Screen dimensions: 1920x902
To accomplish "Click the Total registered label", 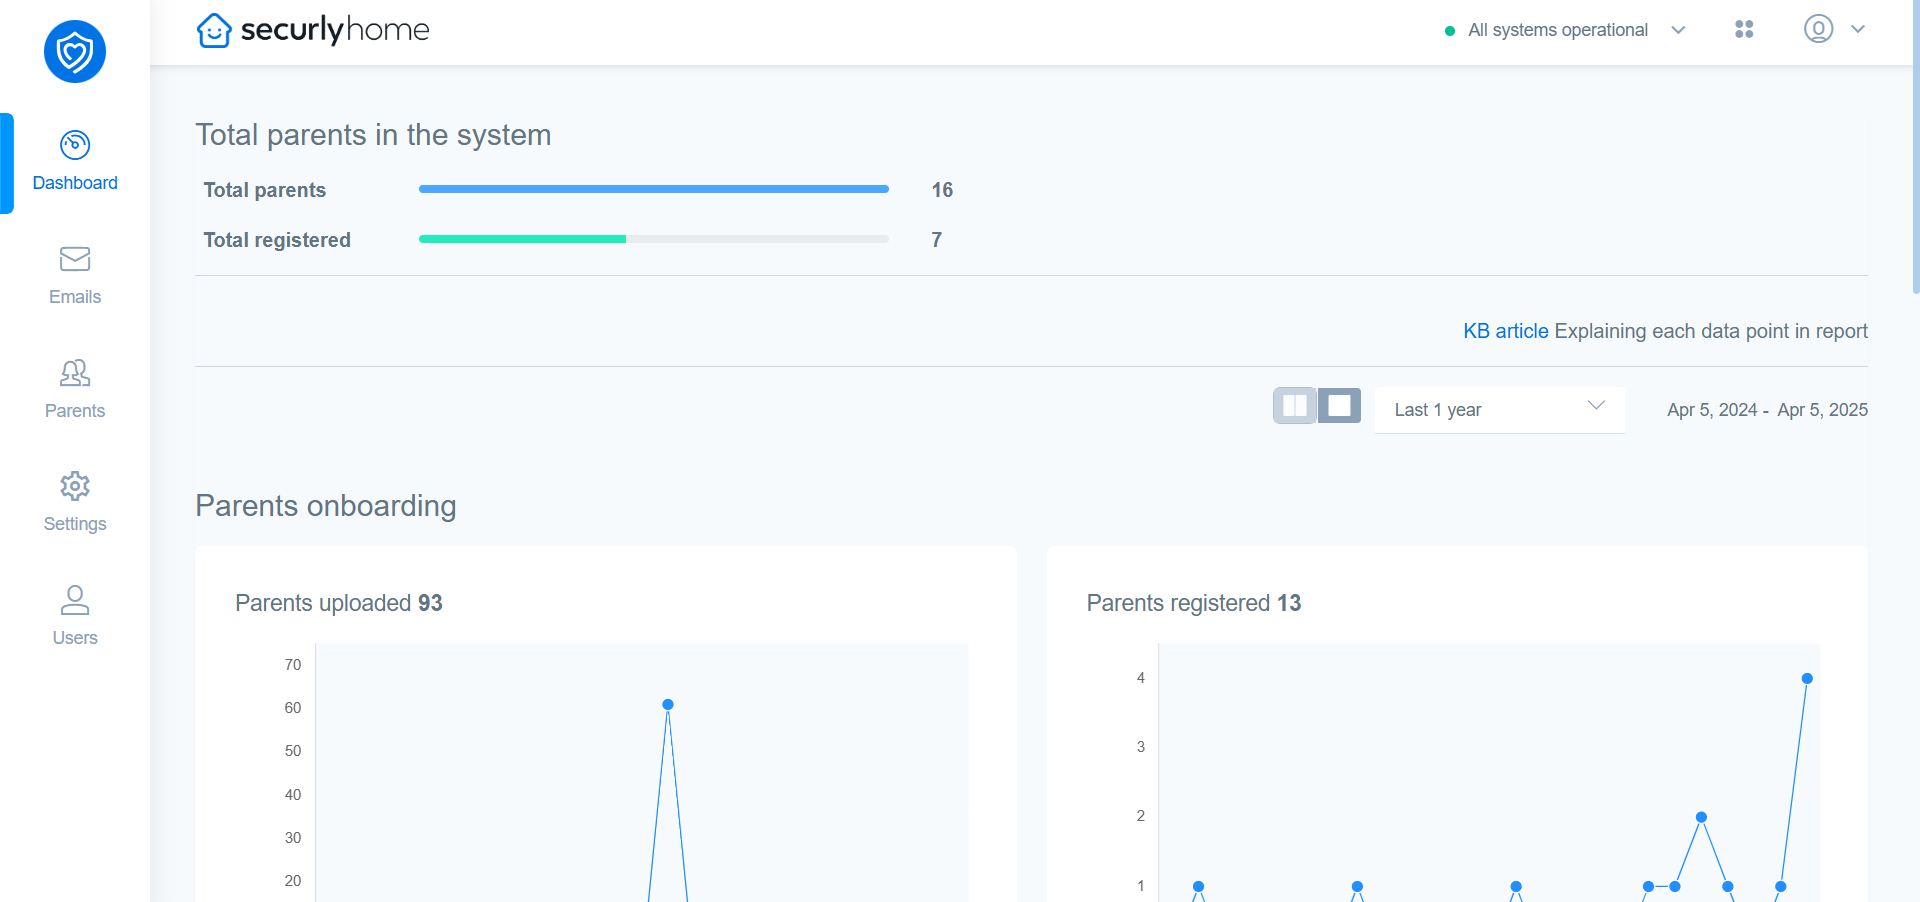I will tap(277, 240).
